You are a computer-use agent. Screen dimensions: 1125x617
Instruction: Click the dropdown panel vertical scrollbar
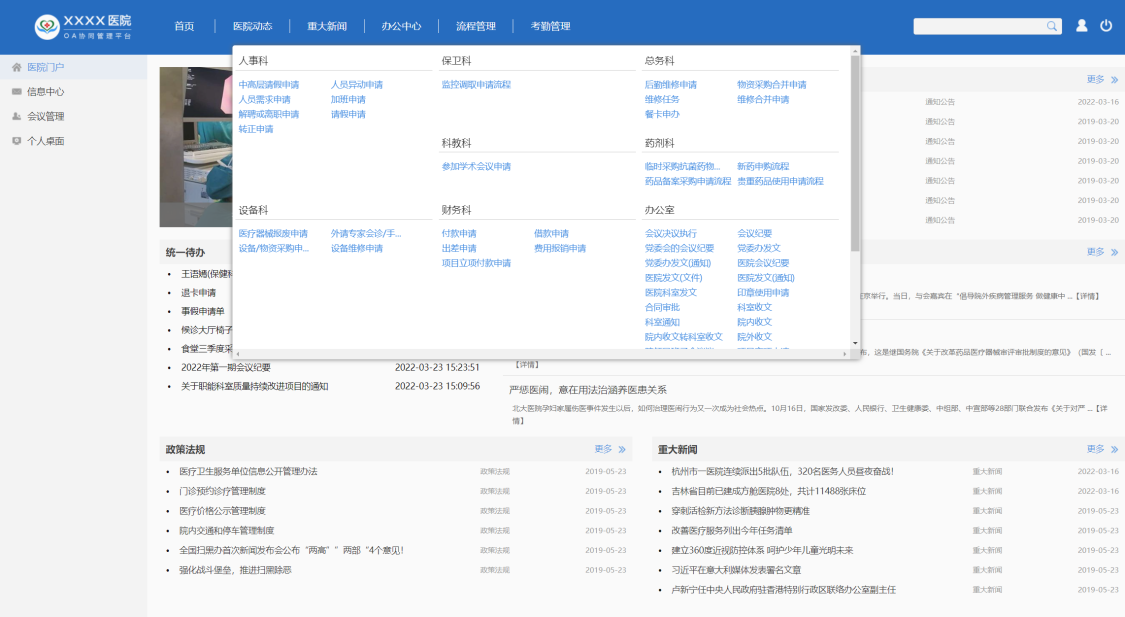[855, 150]
